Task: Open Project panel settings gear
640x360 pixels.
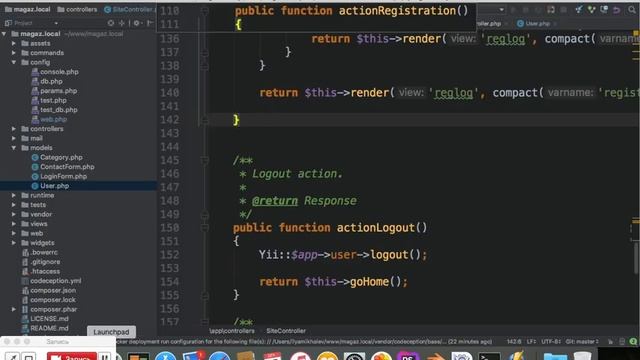Action: pyautogui.click(x=137, y=23)
